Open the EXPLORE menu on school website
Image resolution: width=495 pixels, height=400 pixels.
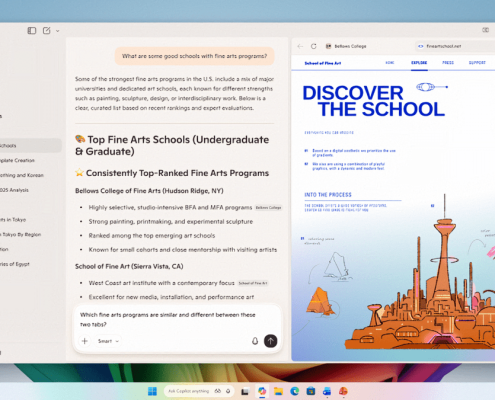pyautogui.click(x=419, y=63)
